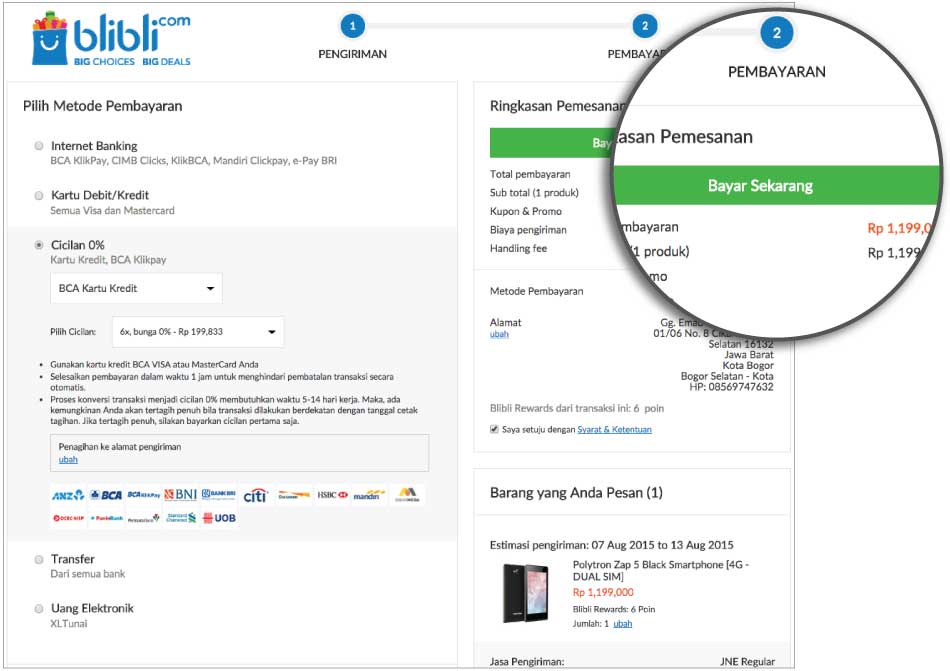Click the BCA bank logo
The height and width of the screenshot is (671, 950).
pyautogui.click(x=106, y=495)
